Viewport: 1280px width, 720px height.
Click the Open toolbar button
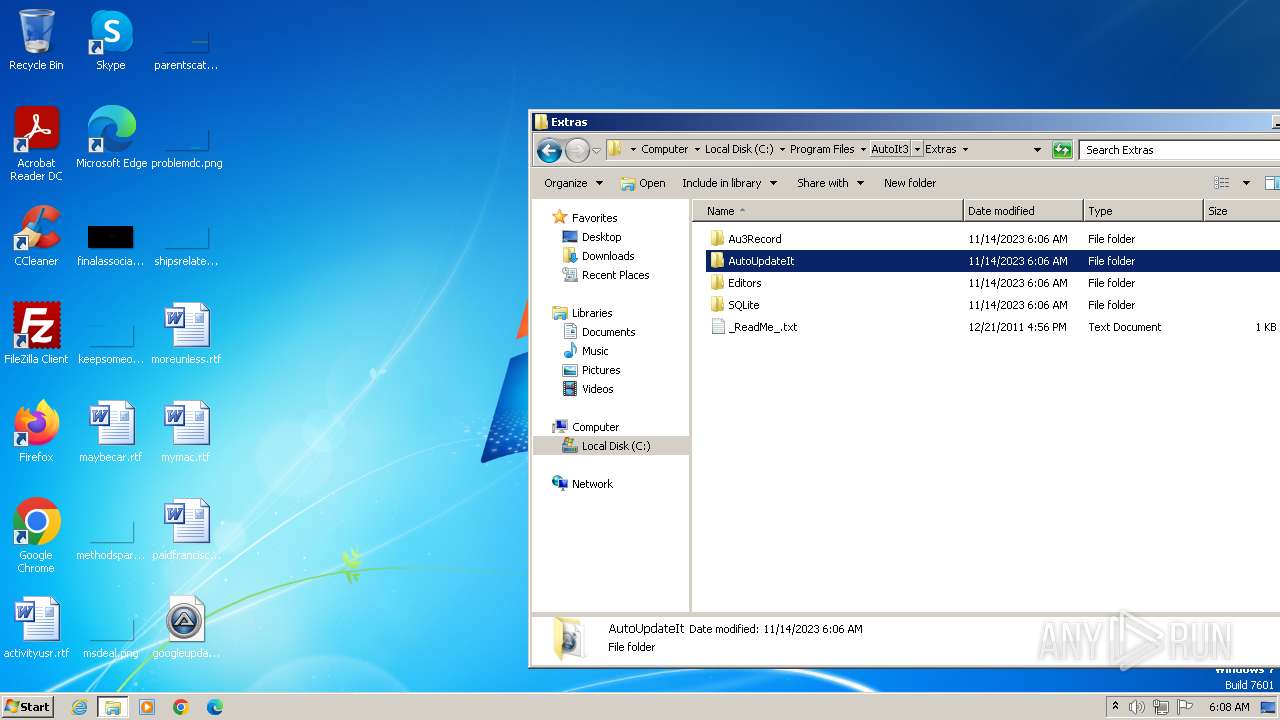643,183
